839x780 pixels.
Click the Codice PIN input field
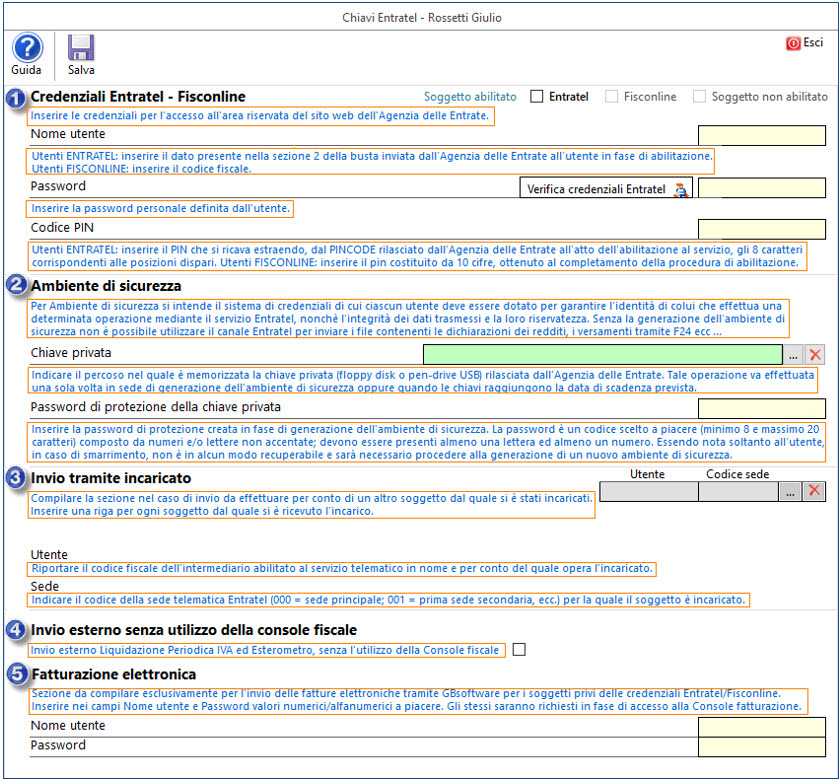click(761, 229)
